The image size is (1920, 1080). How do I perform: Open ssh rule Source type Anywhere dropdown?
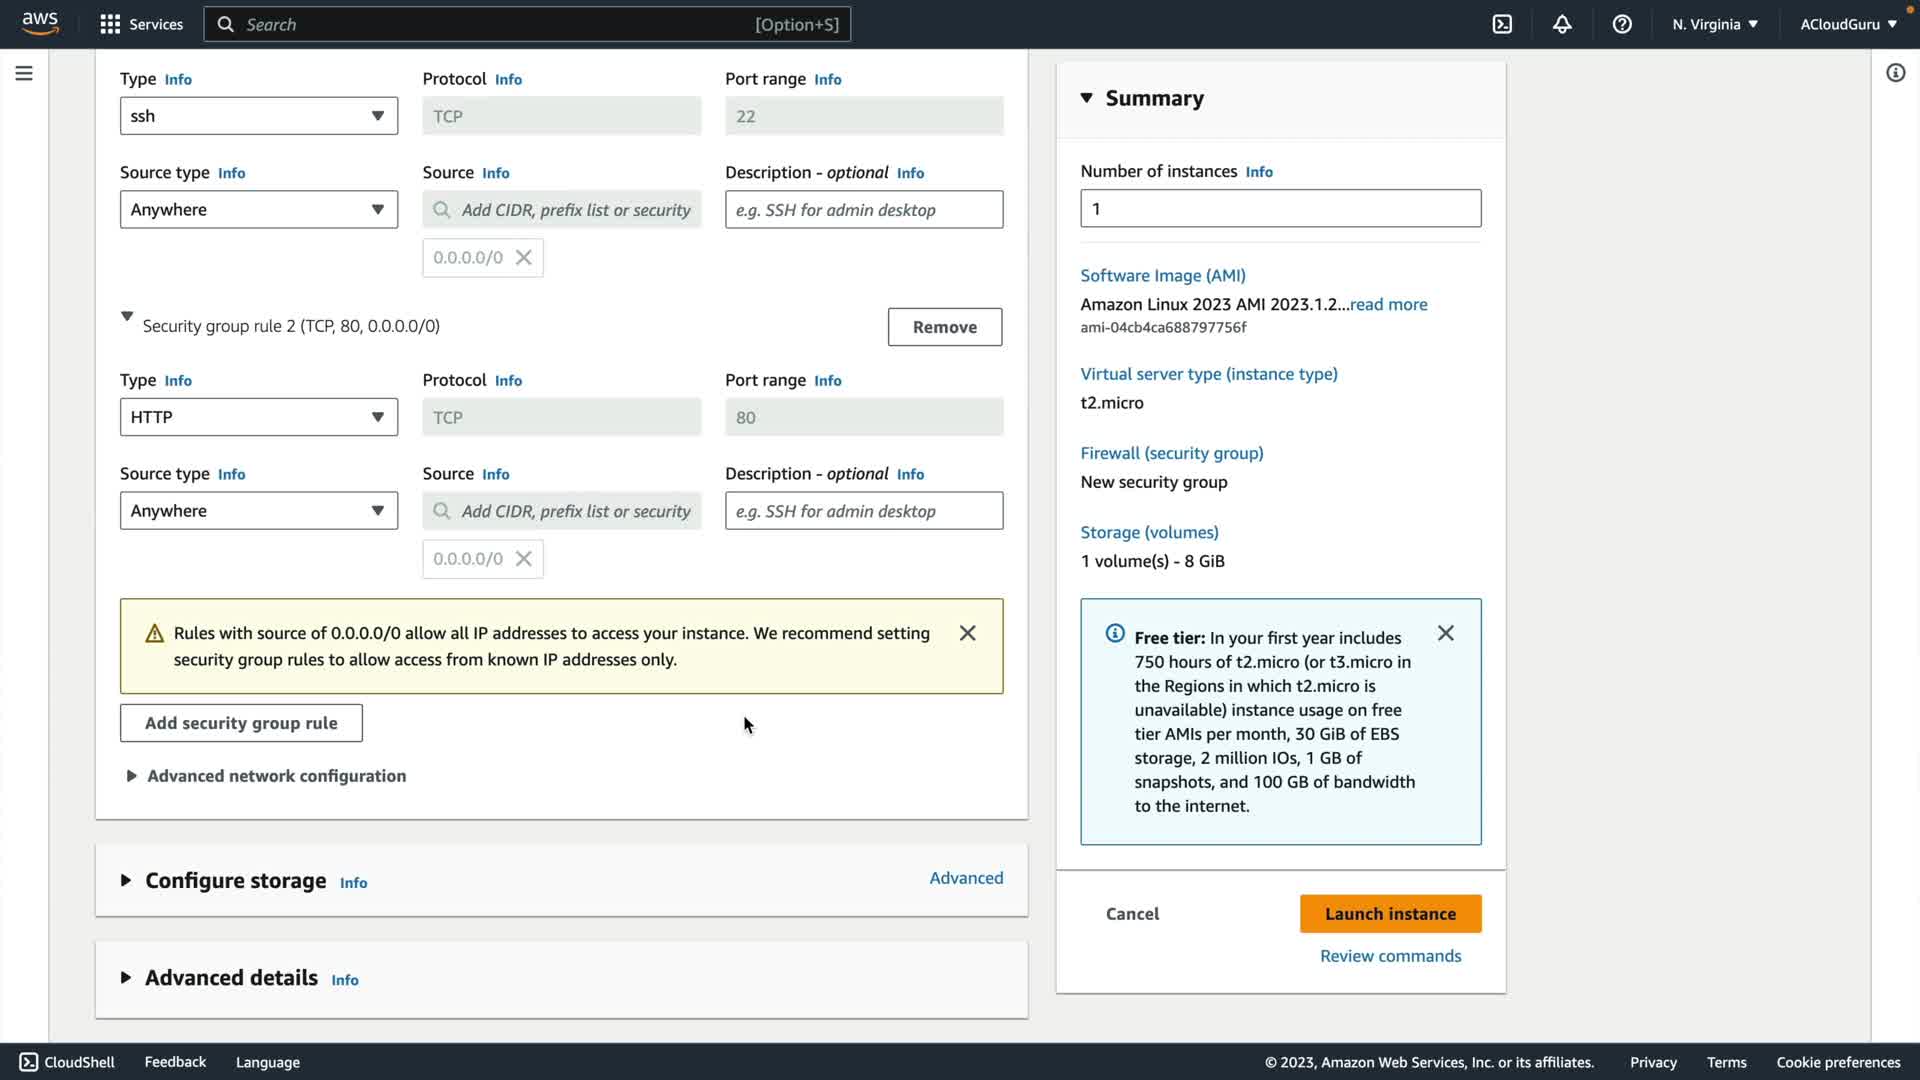coord(258,210)
